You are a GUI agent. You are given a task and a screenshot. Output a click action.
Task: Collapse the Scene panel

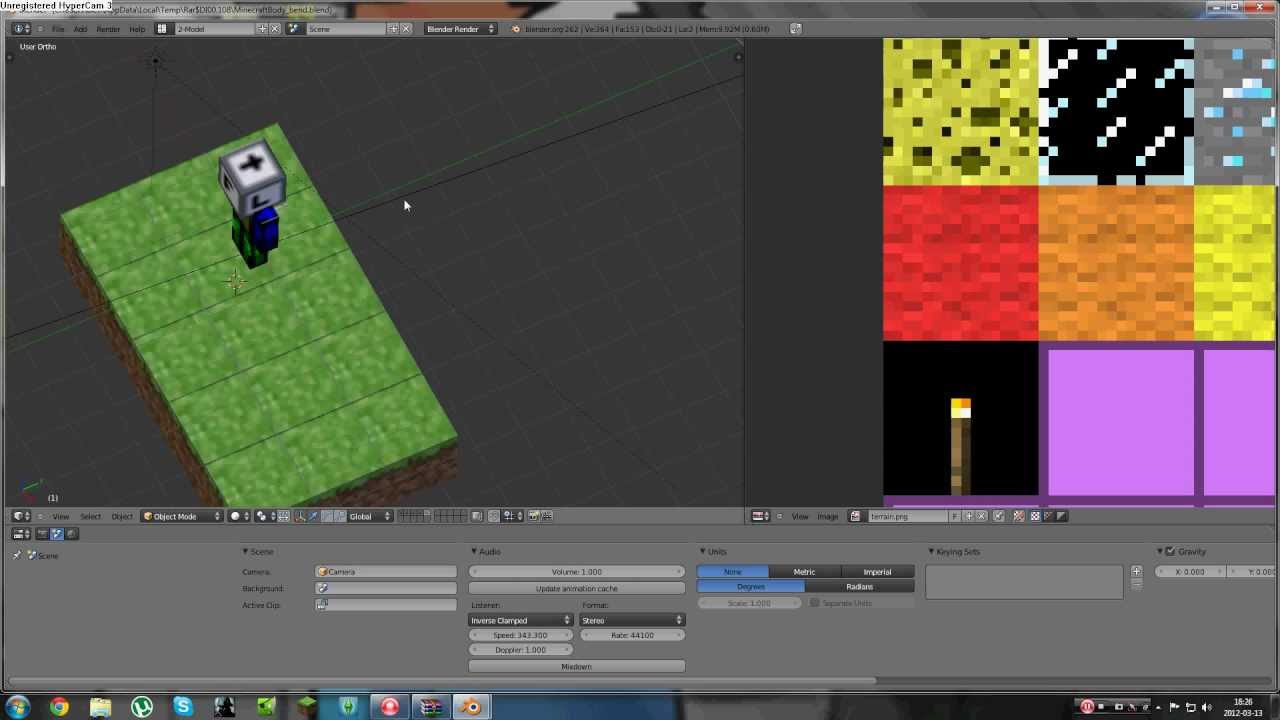[245, 551]
